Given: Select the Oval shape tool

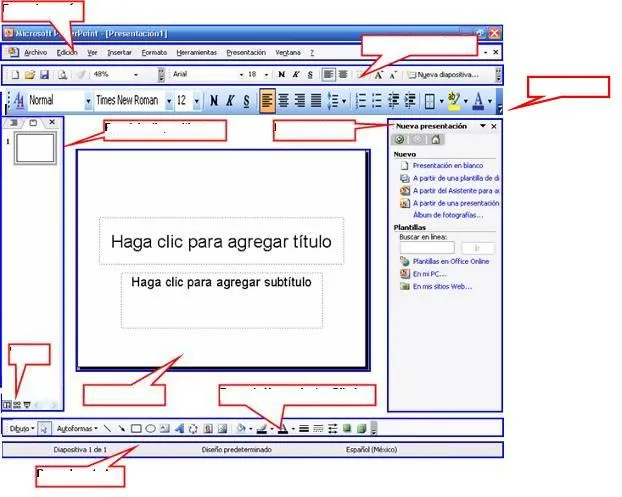Looking at the screenshot, I should pos(150,428).
